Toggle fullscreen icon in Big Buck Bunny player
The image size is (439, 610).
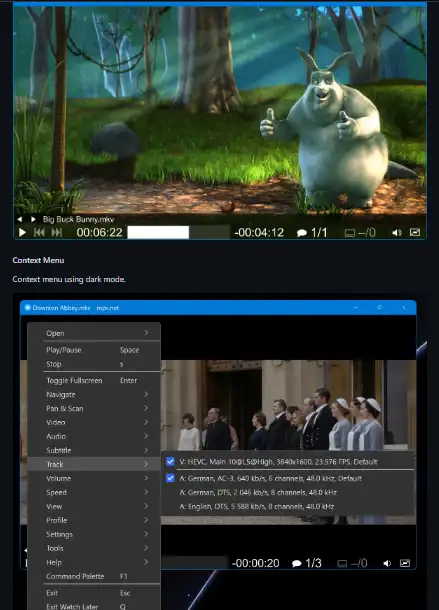pyautogui.click(x=415, y=232)
